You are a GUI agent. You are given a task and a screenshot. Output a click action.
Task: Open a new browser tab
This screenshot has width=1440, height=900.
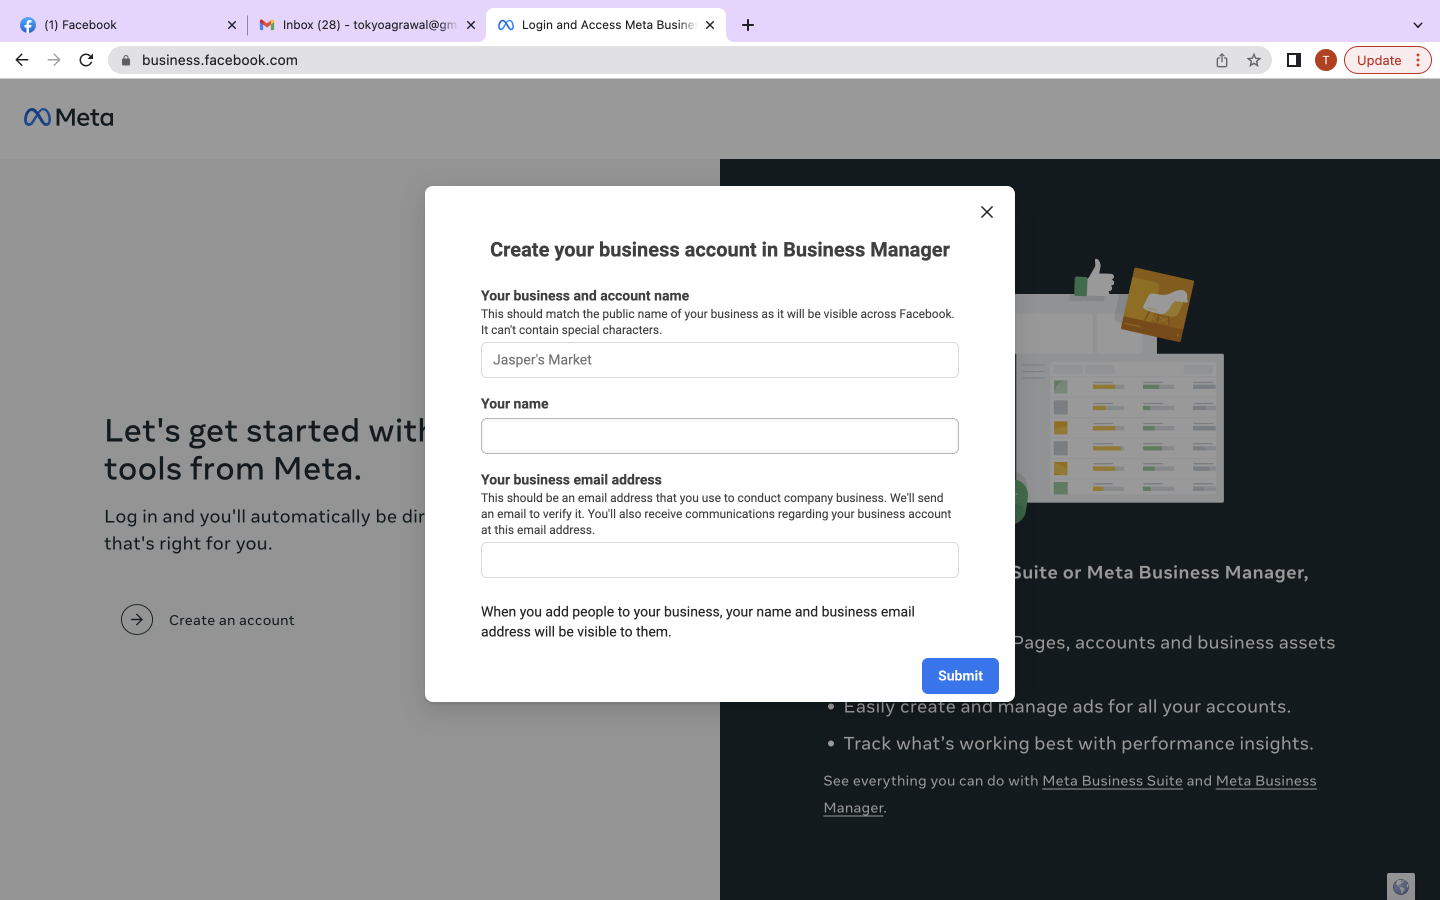click(x=748, y=25)
